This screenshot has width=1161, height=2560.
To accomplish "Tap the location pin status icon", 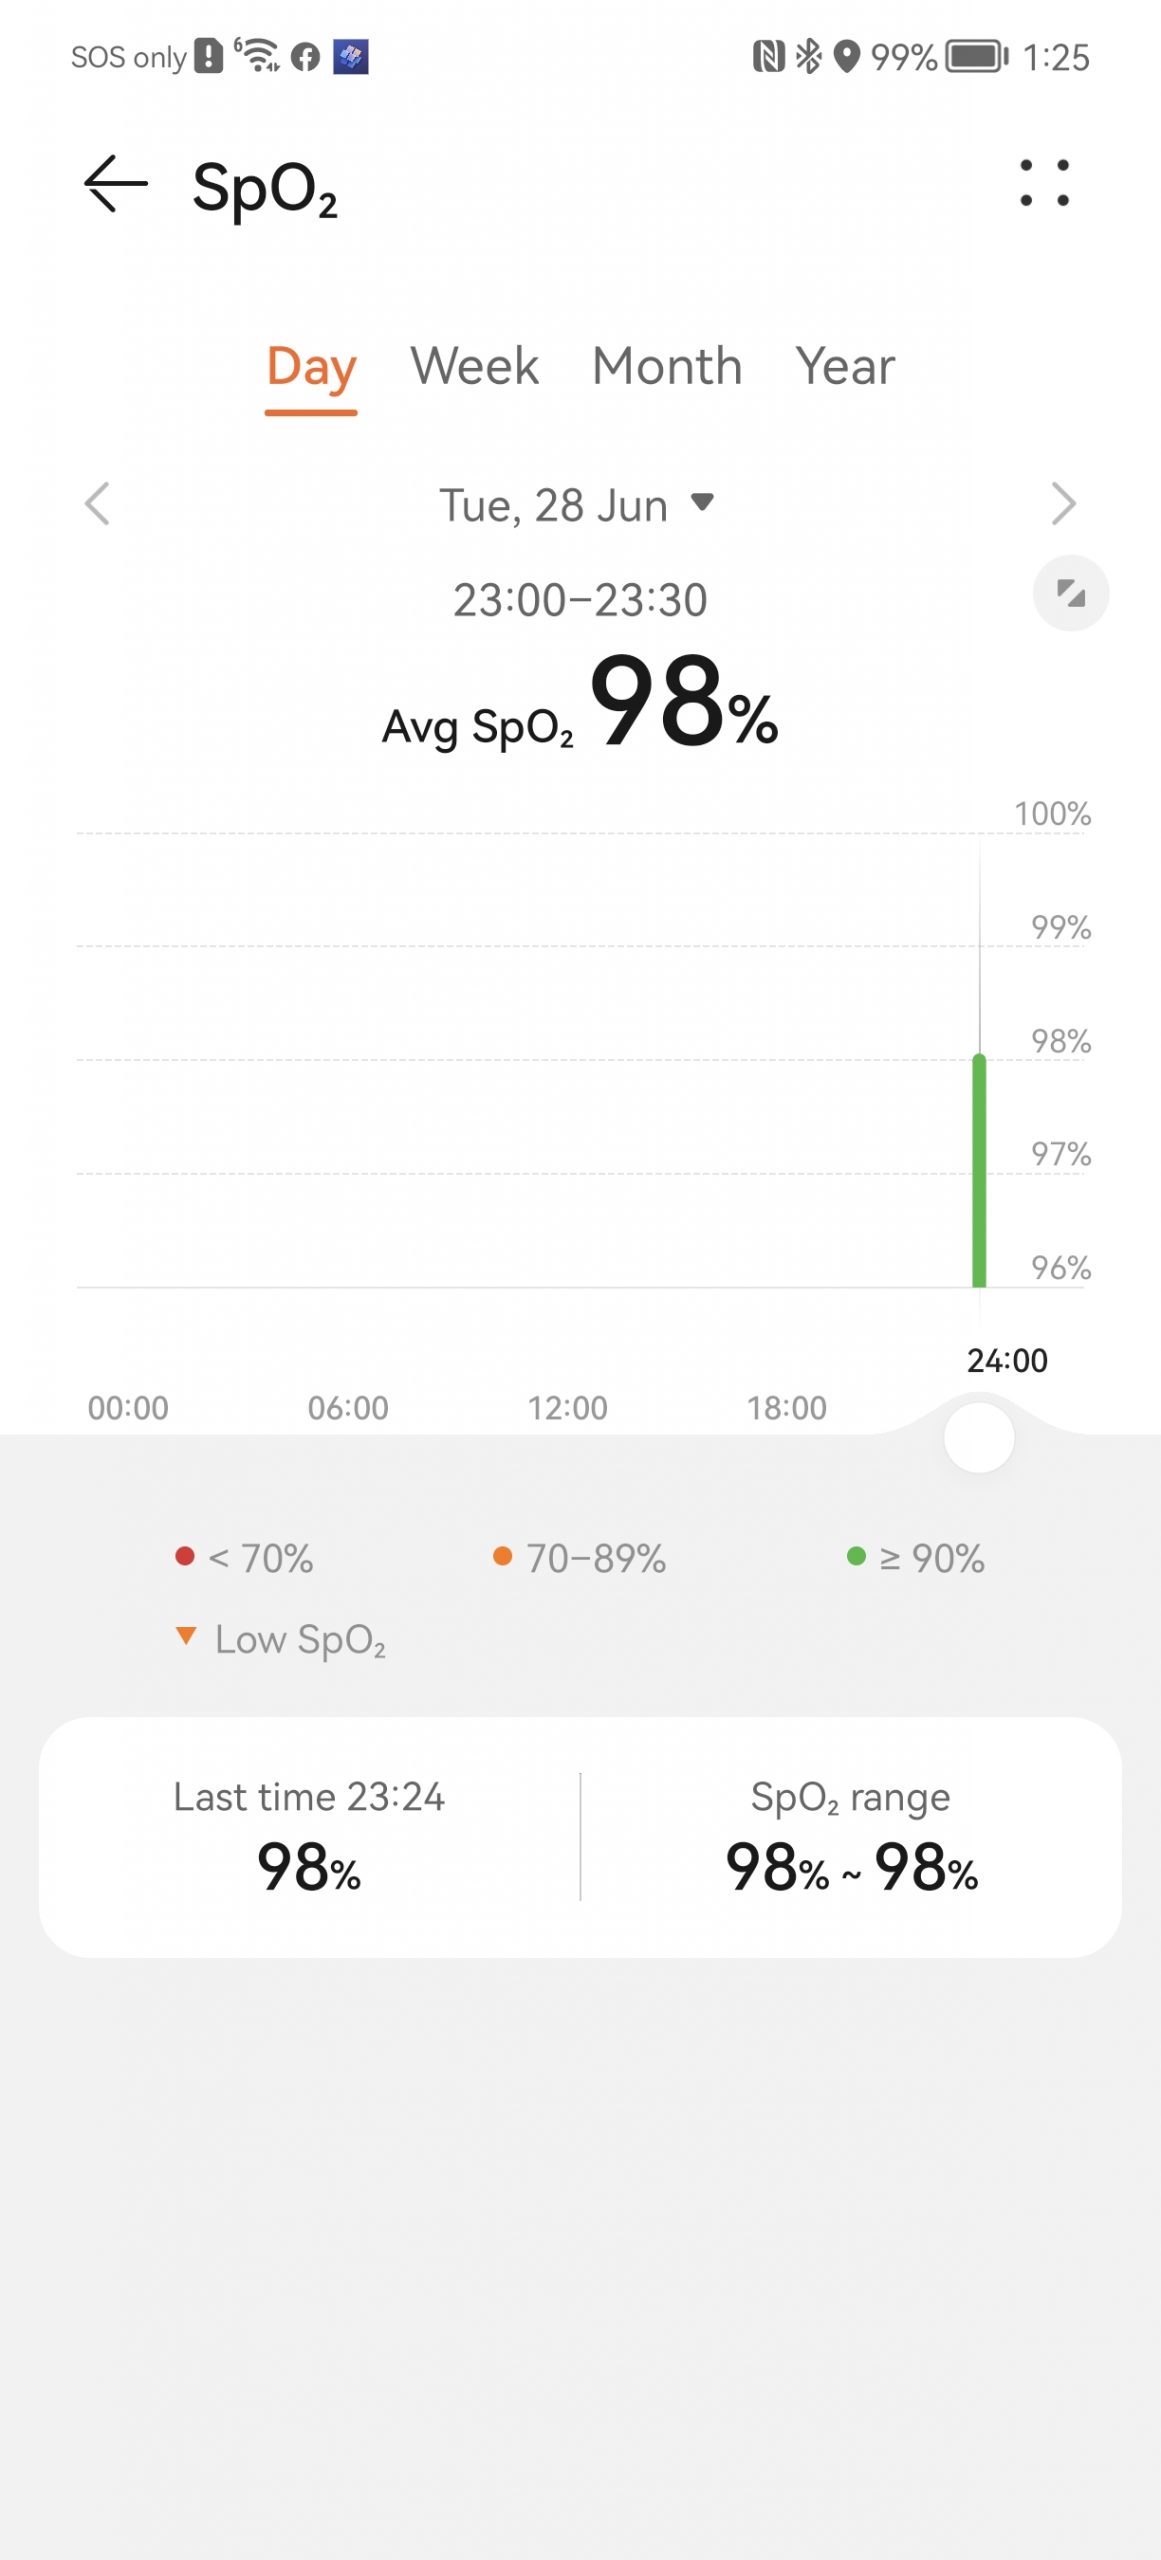I will tap(847, 56).
